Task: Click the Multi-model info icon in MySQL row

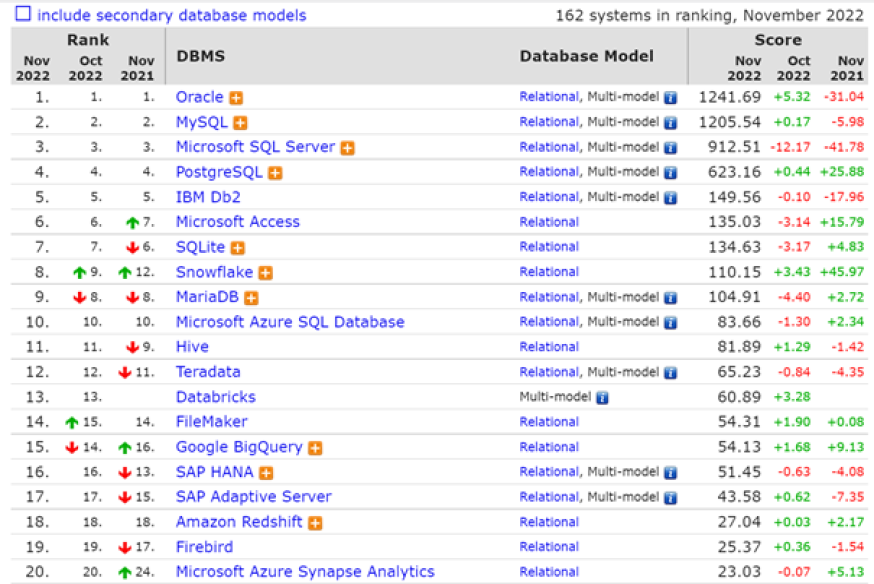Action: click(x=671, y=123)
